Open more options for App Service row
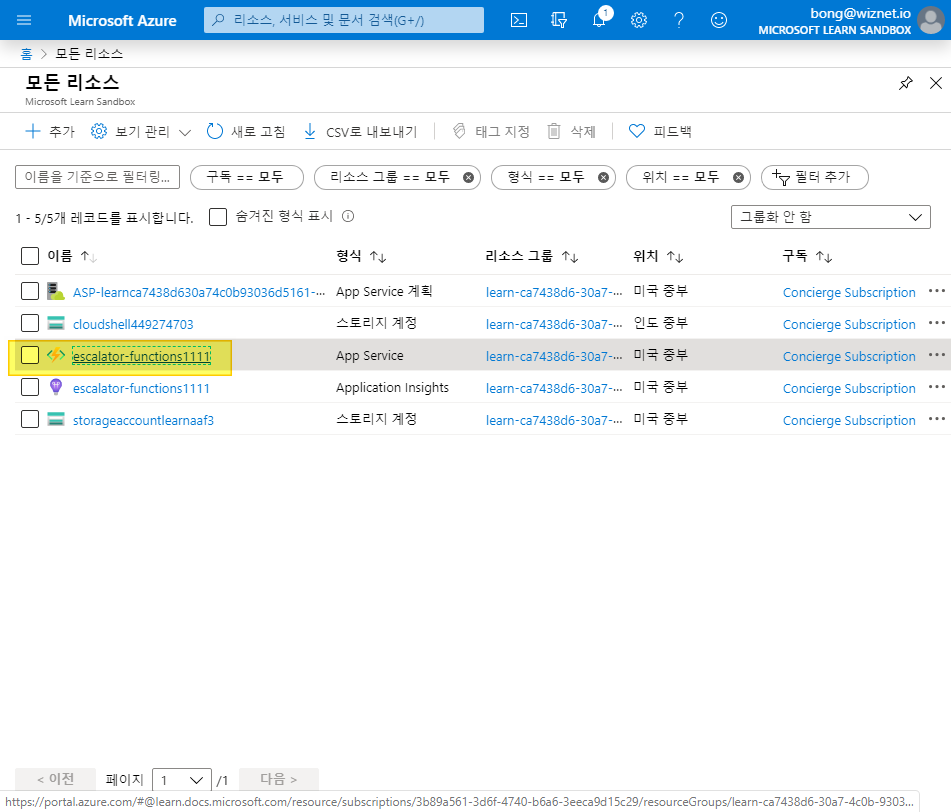 pos(936,355)
